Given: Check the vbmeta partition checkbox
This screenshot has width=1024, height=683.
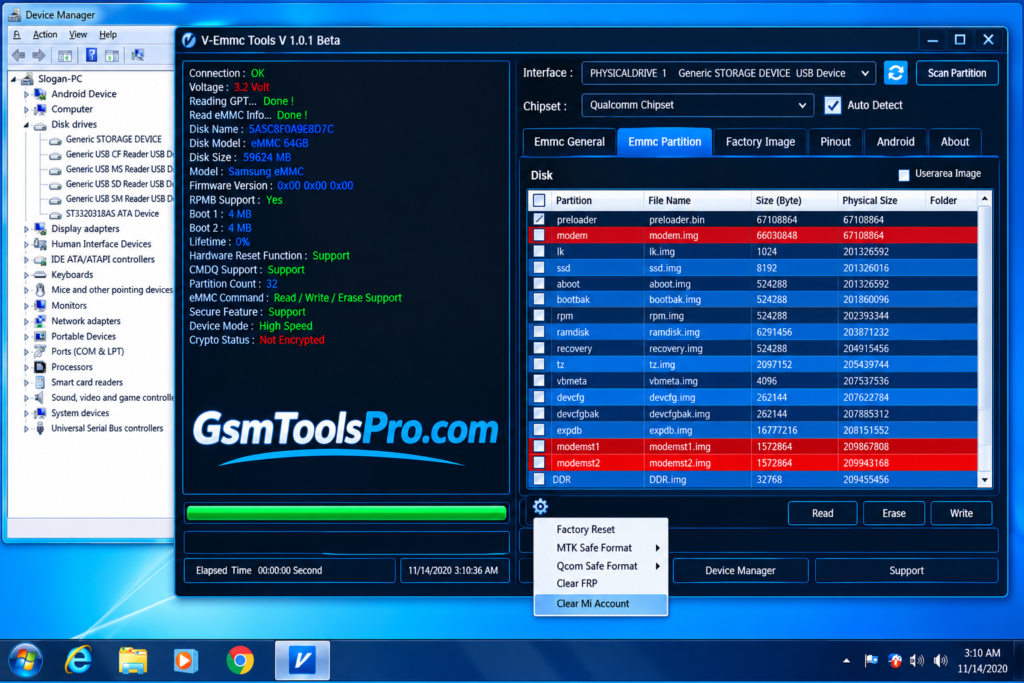Looking at the screenshot, I should tap(539, 381).
